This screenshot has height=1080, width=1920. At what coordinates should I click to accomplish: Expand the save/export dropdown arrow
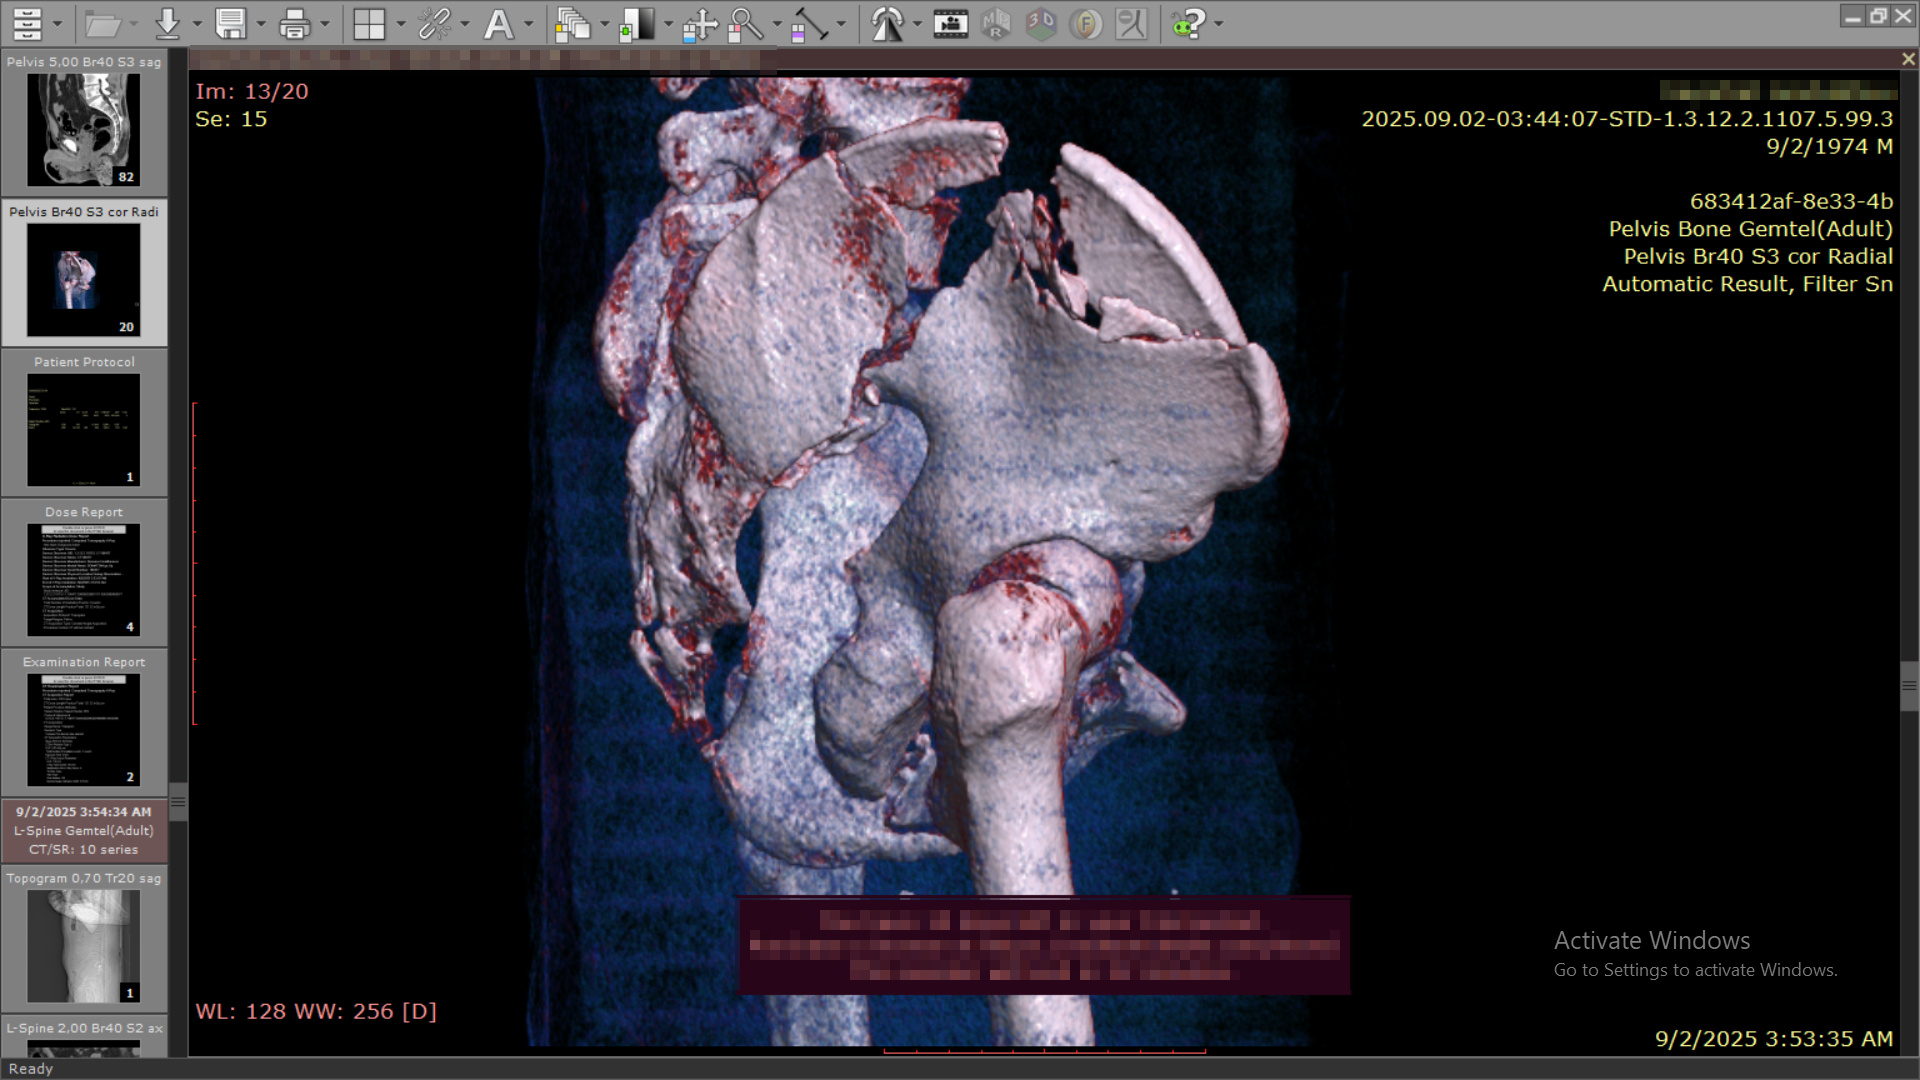(x=260, y=24)
